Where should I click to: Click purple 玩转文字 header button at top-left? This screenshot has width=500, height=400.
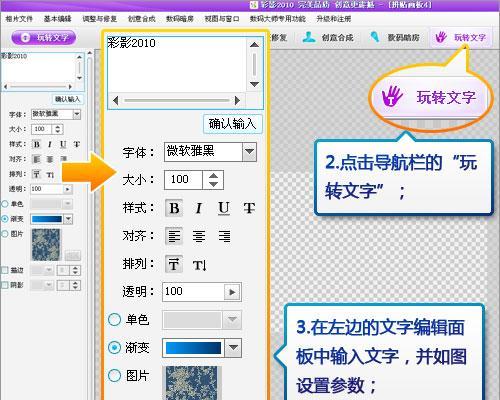(x=44, y=37)
